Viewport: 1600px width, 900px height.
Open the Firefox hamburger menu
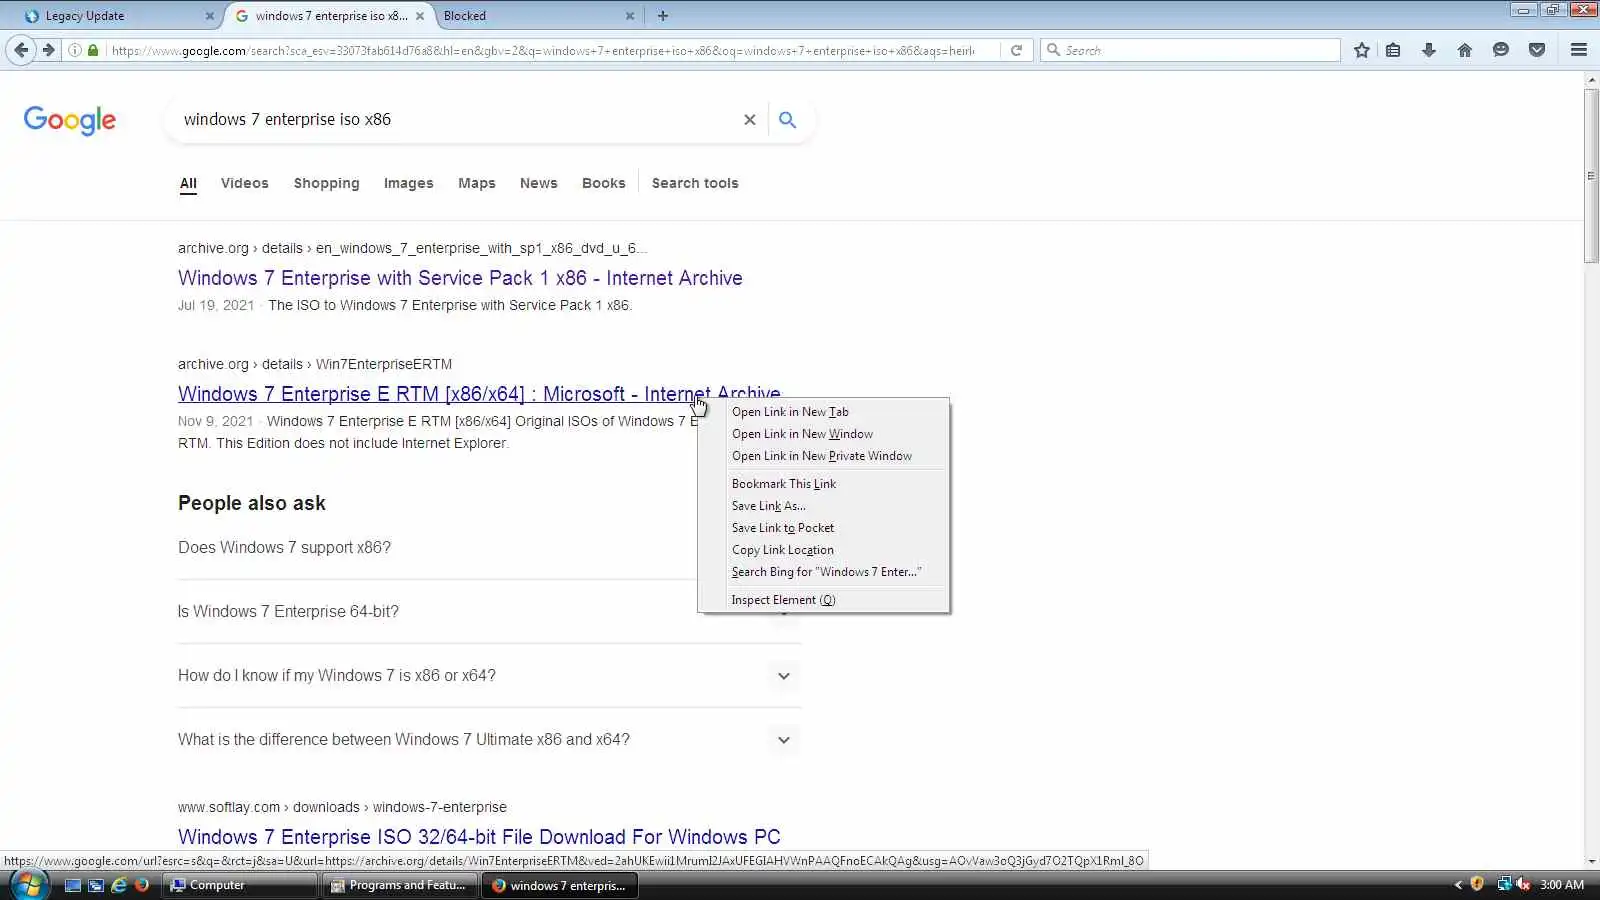click(x=1579, y=50)
